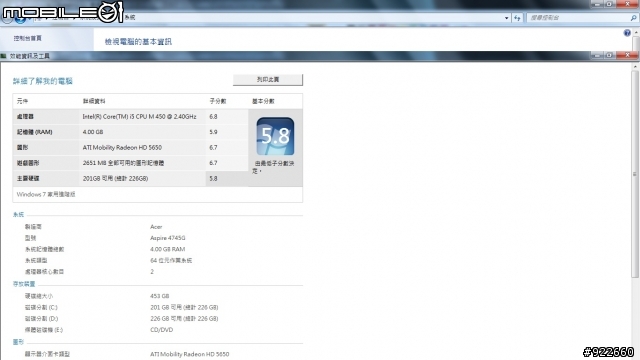The height and width of the screenshot is (360, 640).
Task: Click 226 GB 可用 value for partition D:
Action: click(184, 319)
